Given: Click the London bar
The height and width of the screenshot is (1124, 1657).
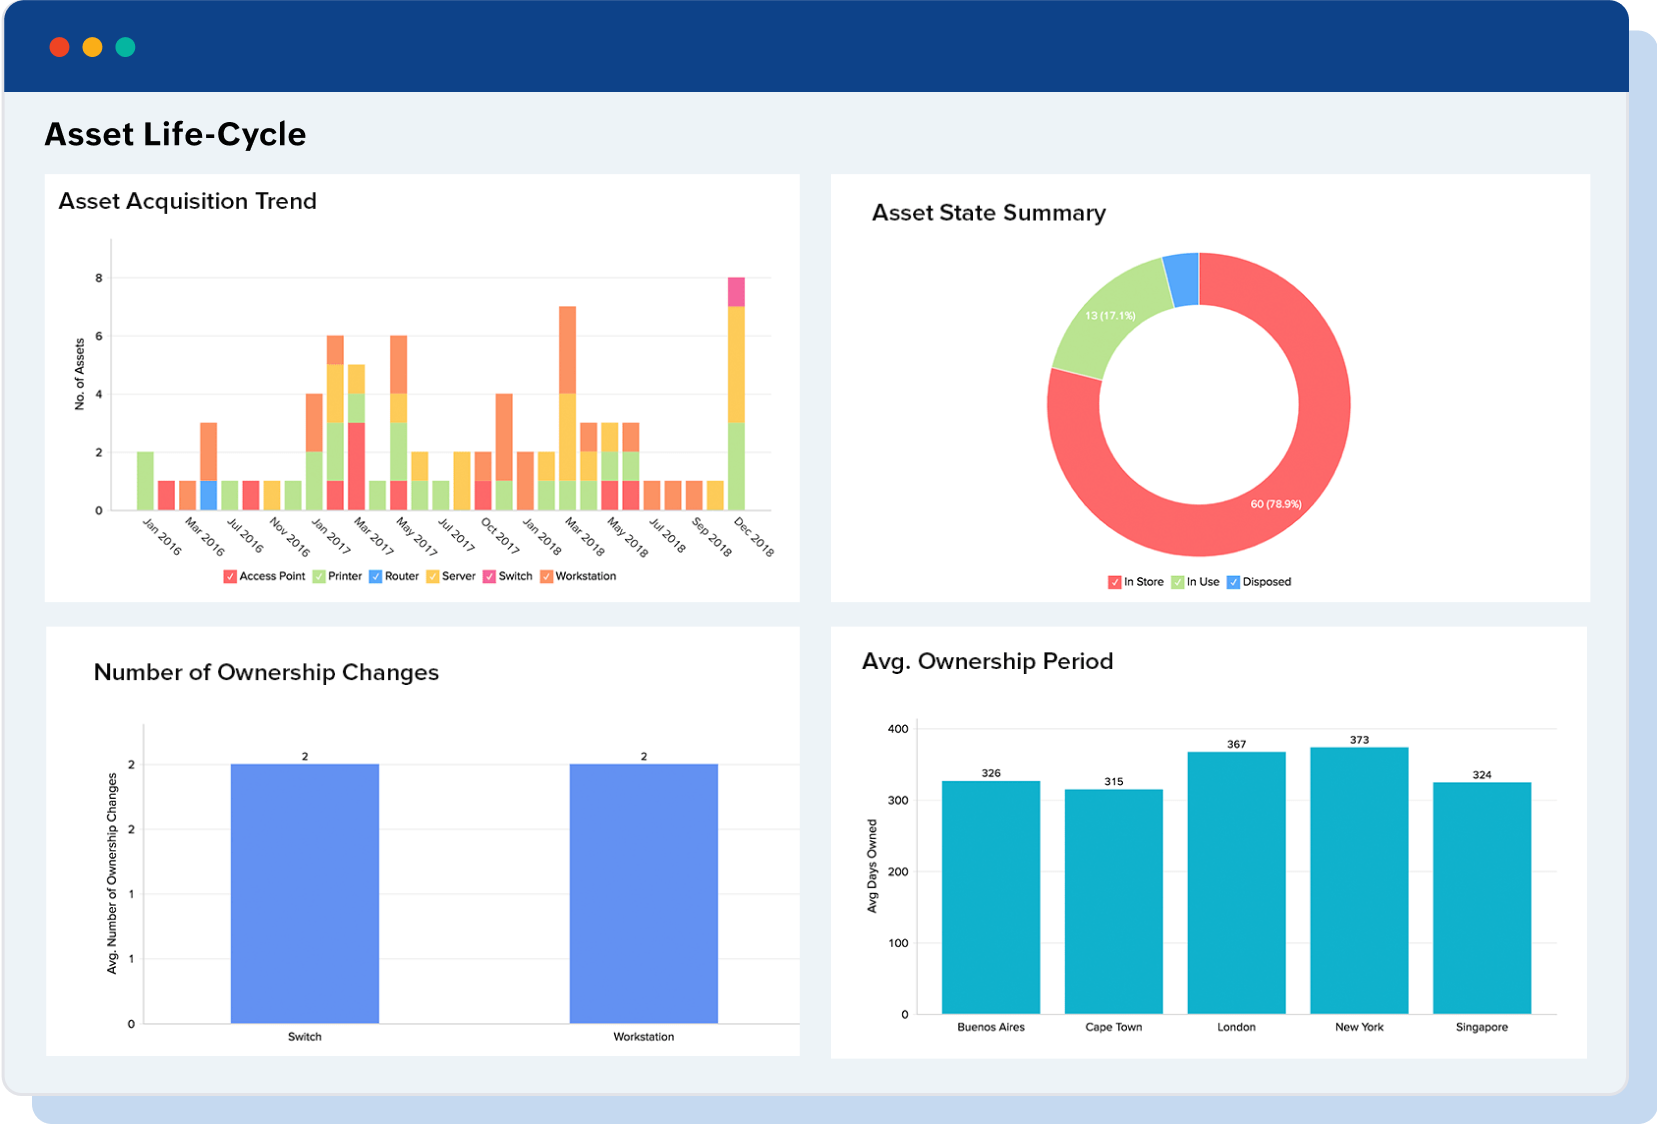Looking at the screenshot, I should [x=1237, y=882].
